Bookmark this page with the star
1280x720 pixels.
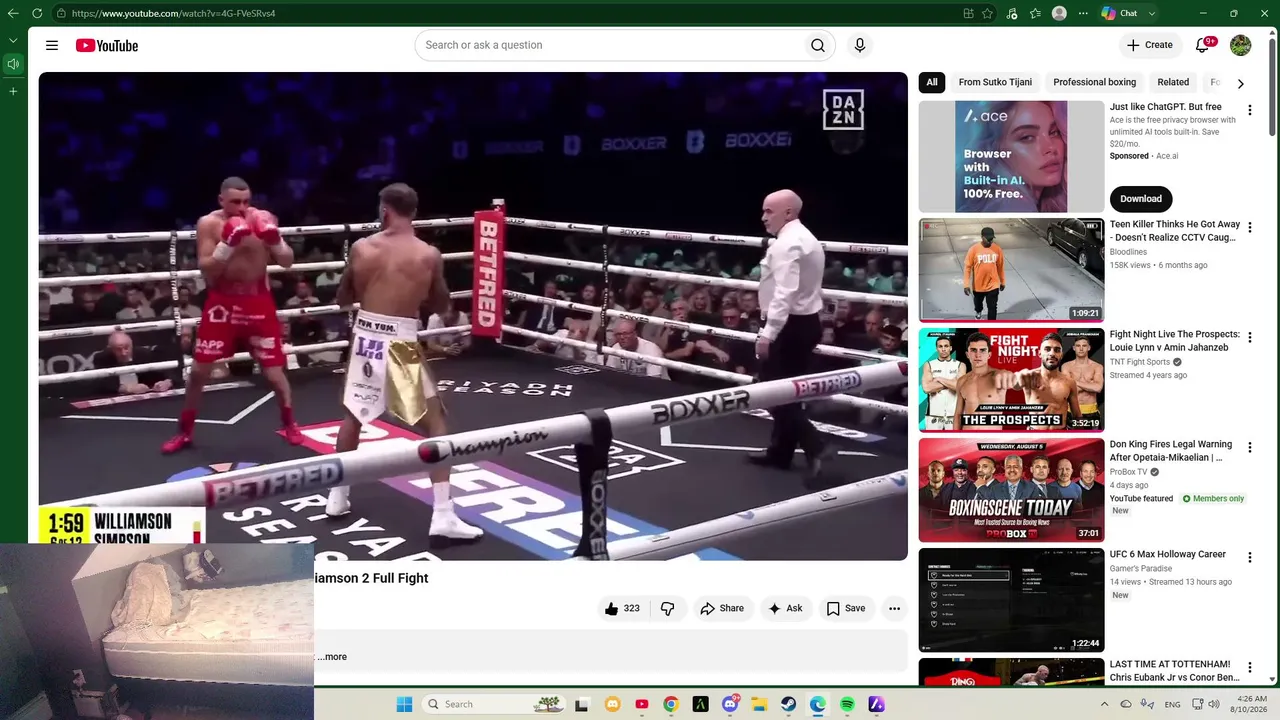click(x=988, y=13)
